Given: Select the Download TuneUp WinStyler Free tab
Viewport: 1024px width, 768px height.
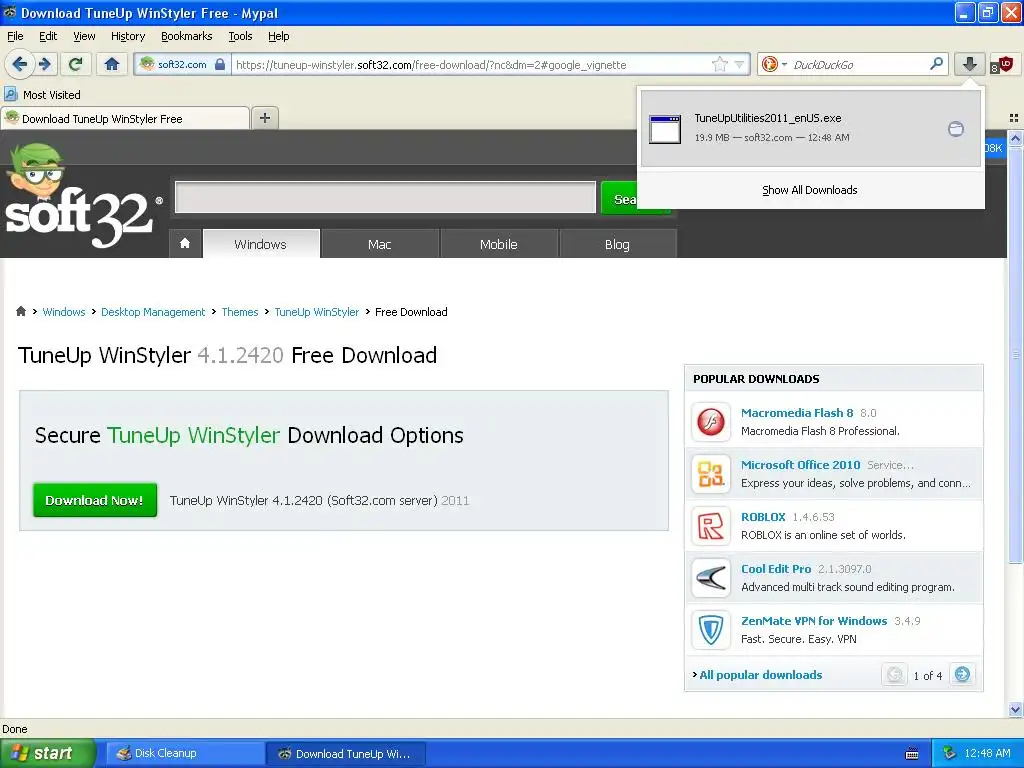Looking at the screenshot, I should [125, 119].
